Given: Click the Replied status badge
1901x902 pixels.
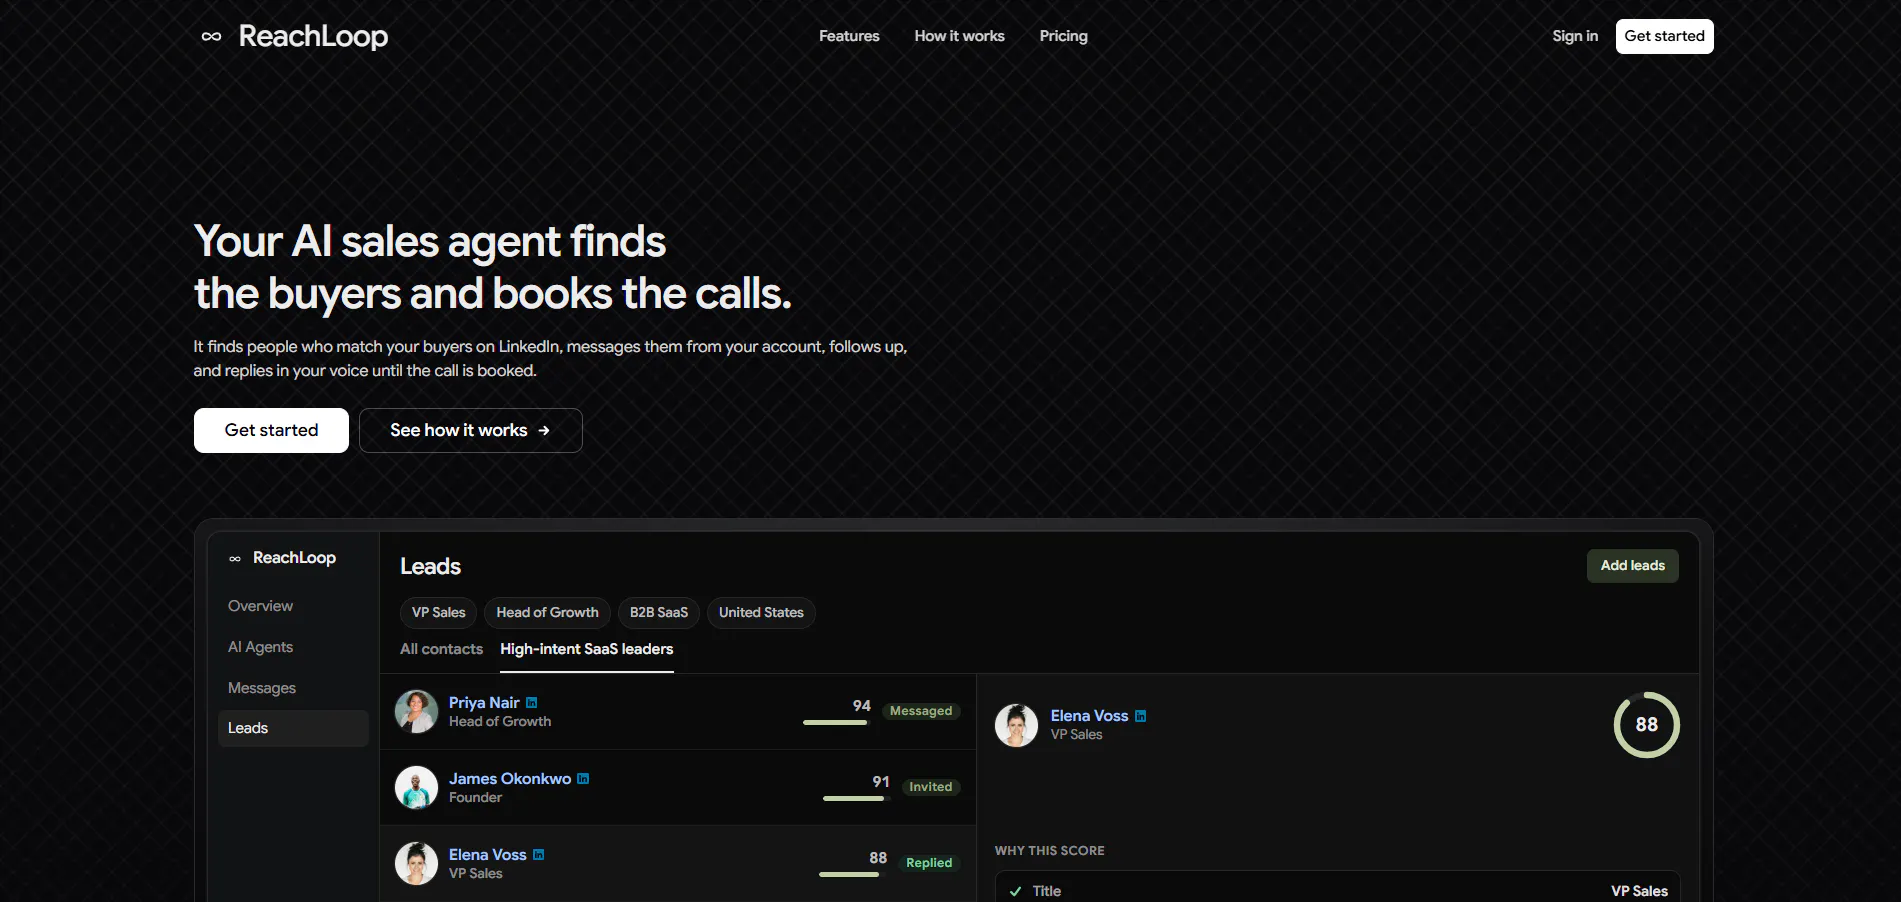Looking at the screenshot, I should pos(929,863).
